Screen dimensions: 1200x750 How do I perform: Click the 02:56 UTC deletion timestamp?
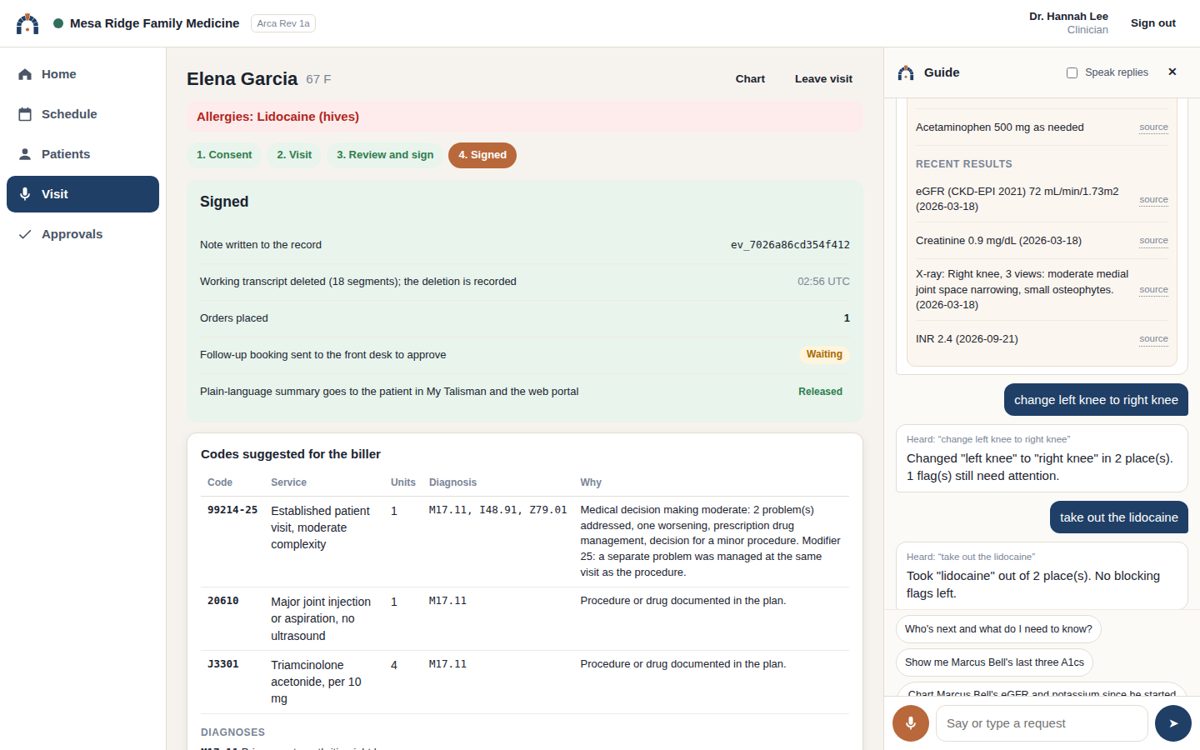coord(824,281)
